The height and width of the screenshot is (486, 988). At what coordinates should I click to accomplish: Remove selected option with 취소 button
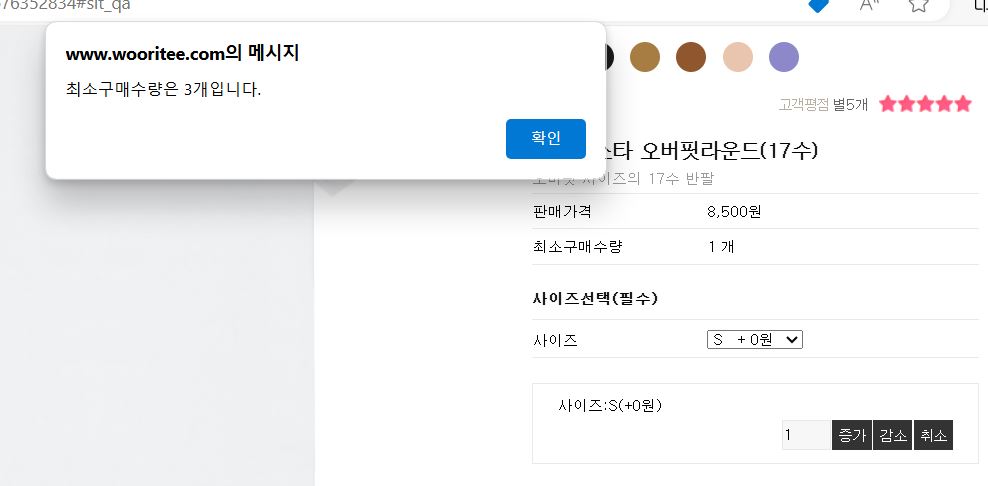pyautogui.click(x=933, y=435)
